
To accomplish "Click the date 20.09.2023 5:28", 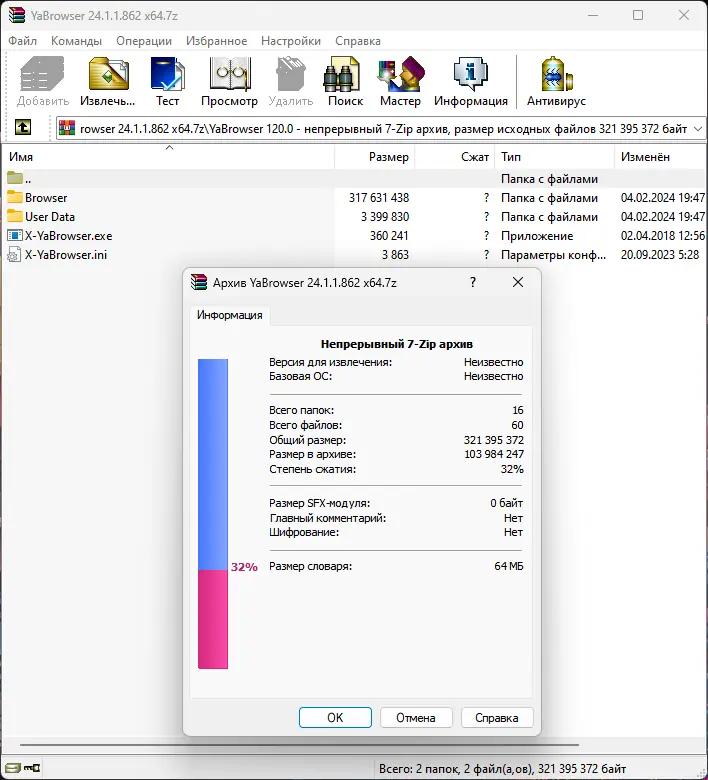I will (x=660, y=255).
